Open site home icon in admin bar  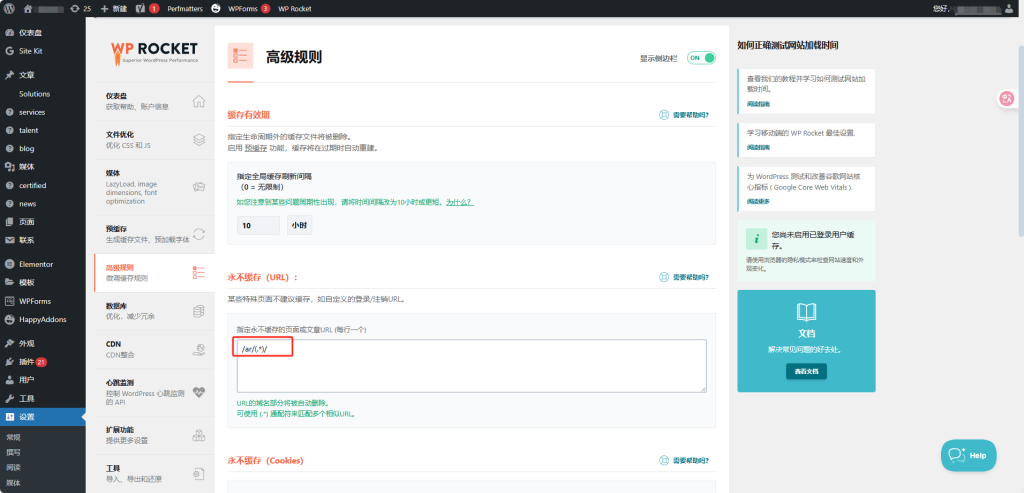pos(27,8)
